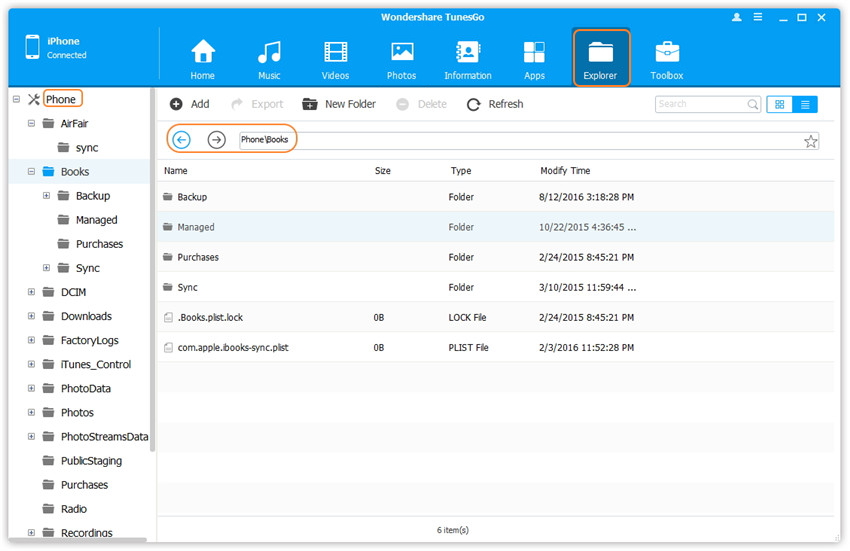Select the Backup folder row in list

pos(495,197)
